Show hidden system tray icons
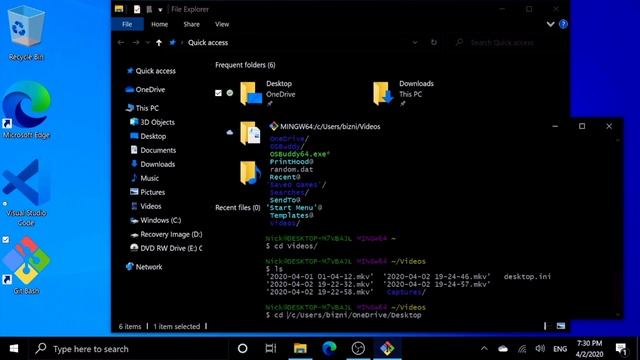Image resolution: width=640 pixels, height=360 pixels. coord(484,349)
